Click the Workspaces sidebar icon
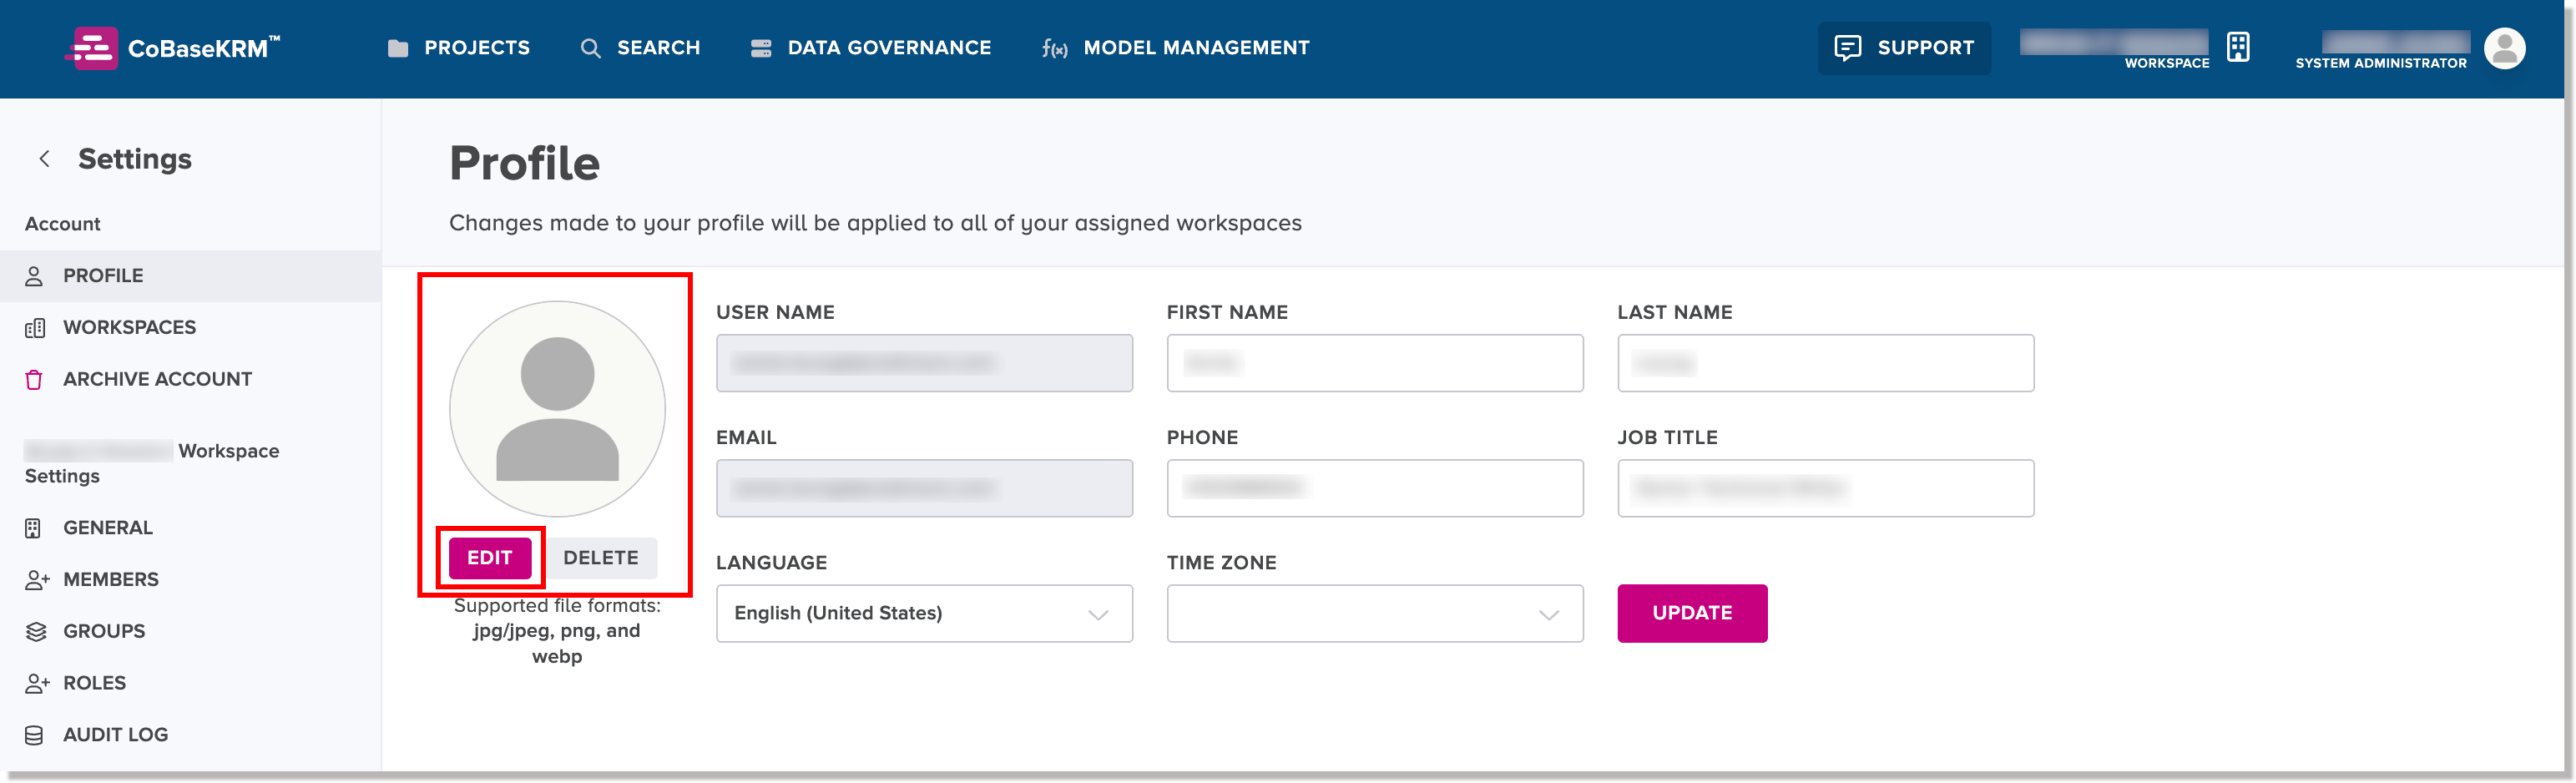The height and width of the screenshot is (783, 2576). (x=35, y=328)
